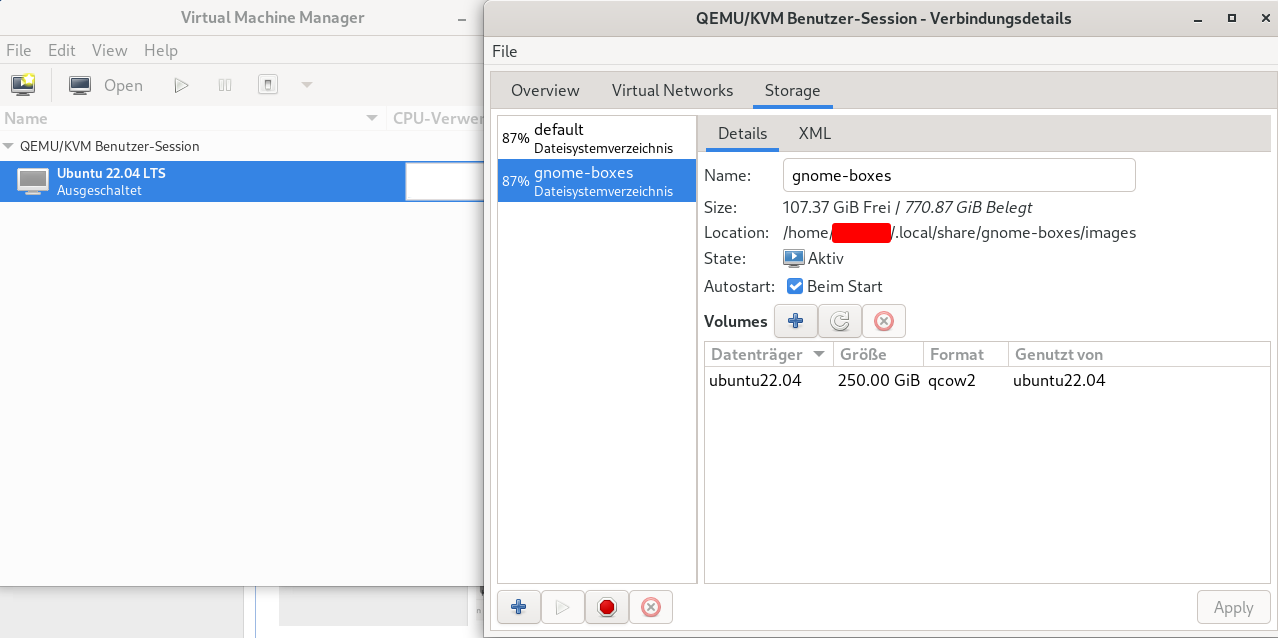Open the shutdown options dropdown arrow

(x=307, y=85)
